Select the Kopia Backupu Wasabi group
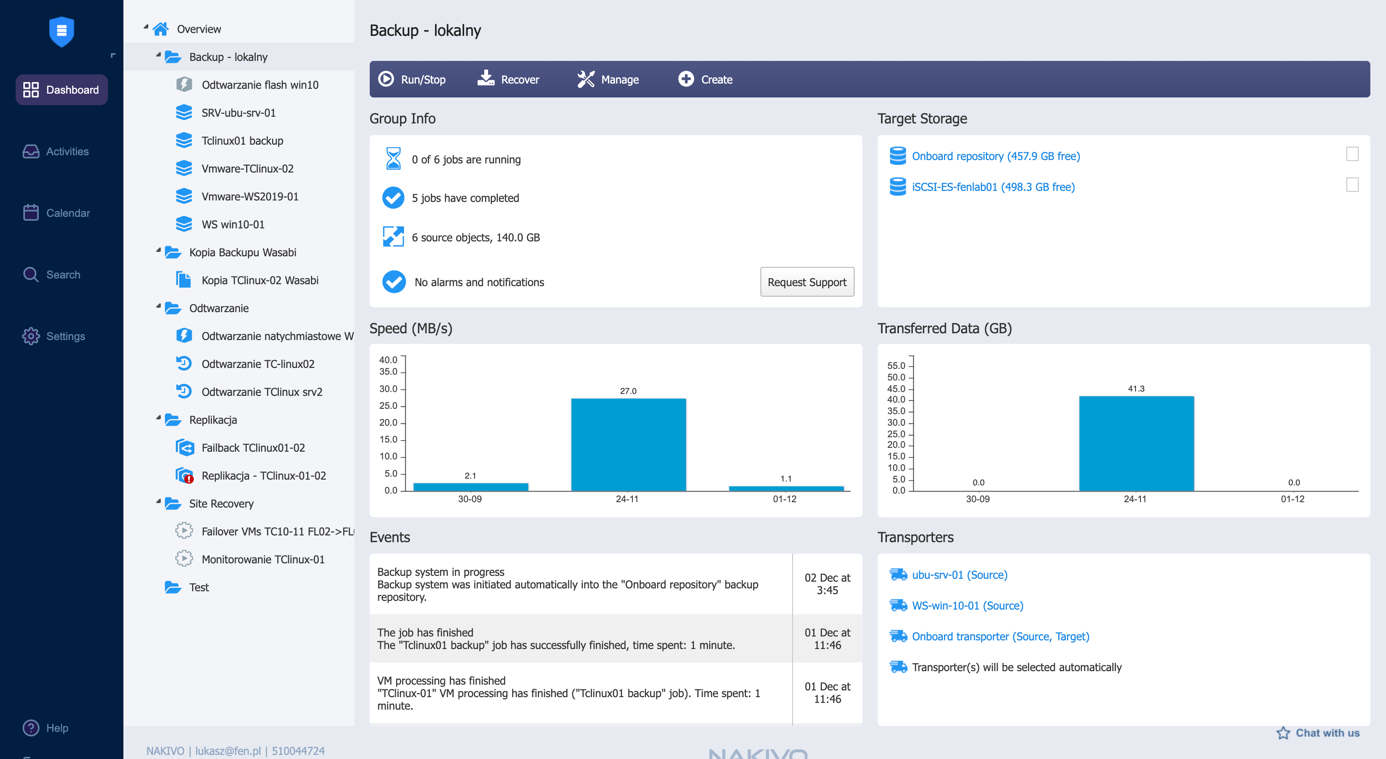 click(x=242, y=253)
